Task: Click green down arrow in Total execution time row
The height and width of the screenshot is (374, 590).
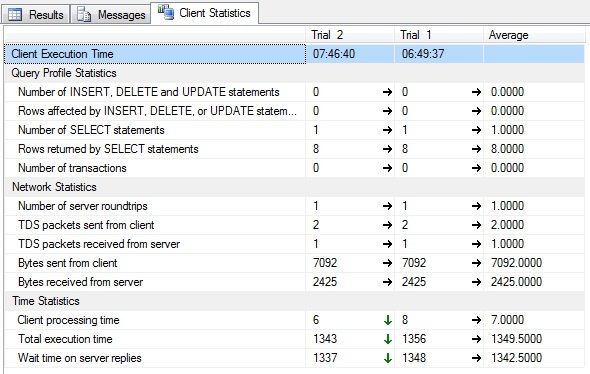Action: pyautogui.click(x=388, y=339)
